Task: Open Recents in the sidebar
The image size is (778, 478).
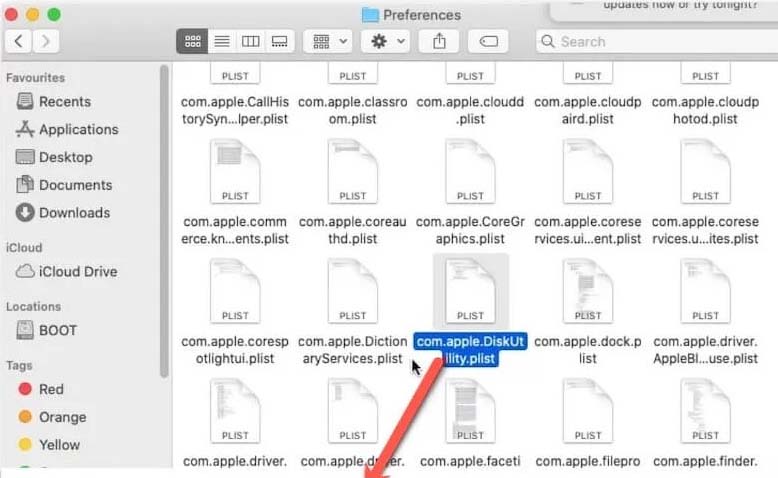Action: [x=53, y=101]
